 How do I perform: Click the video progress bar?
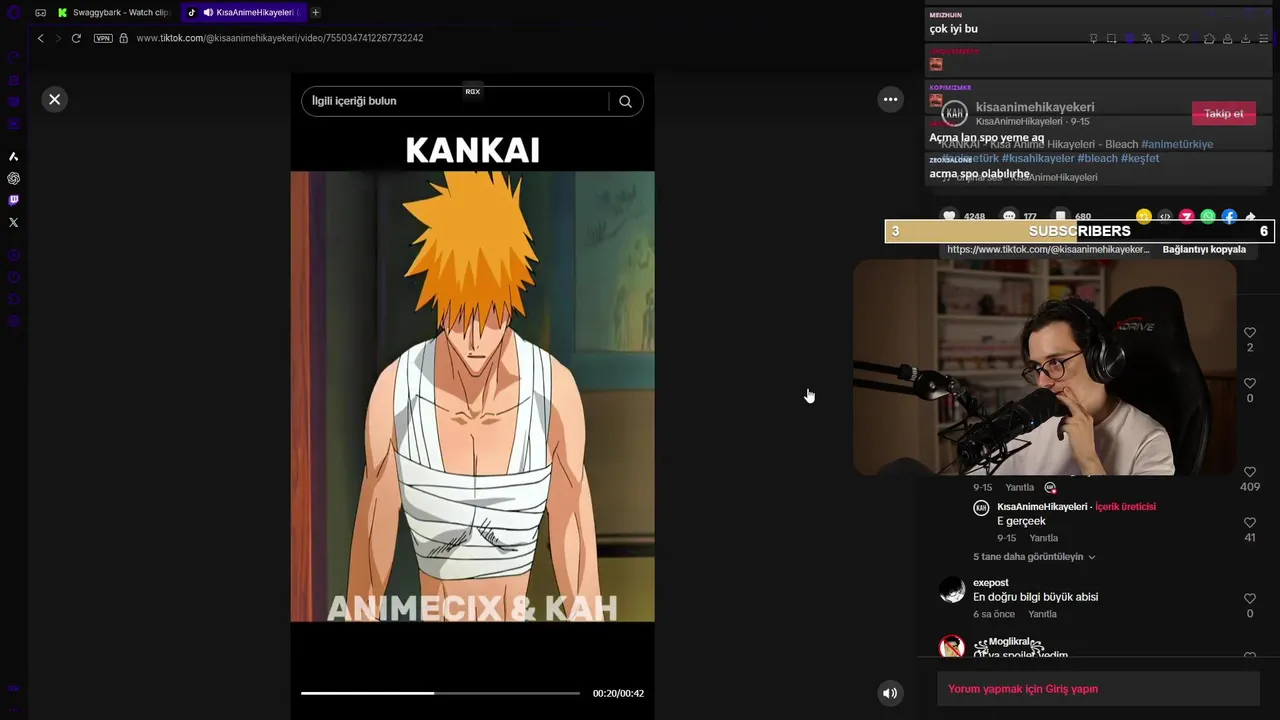[x=440, y=693]
